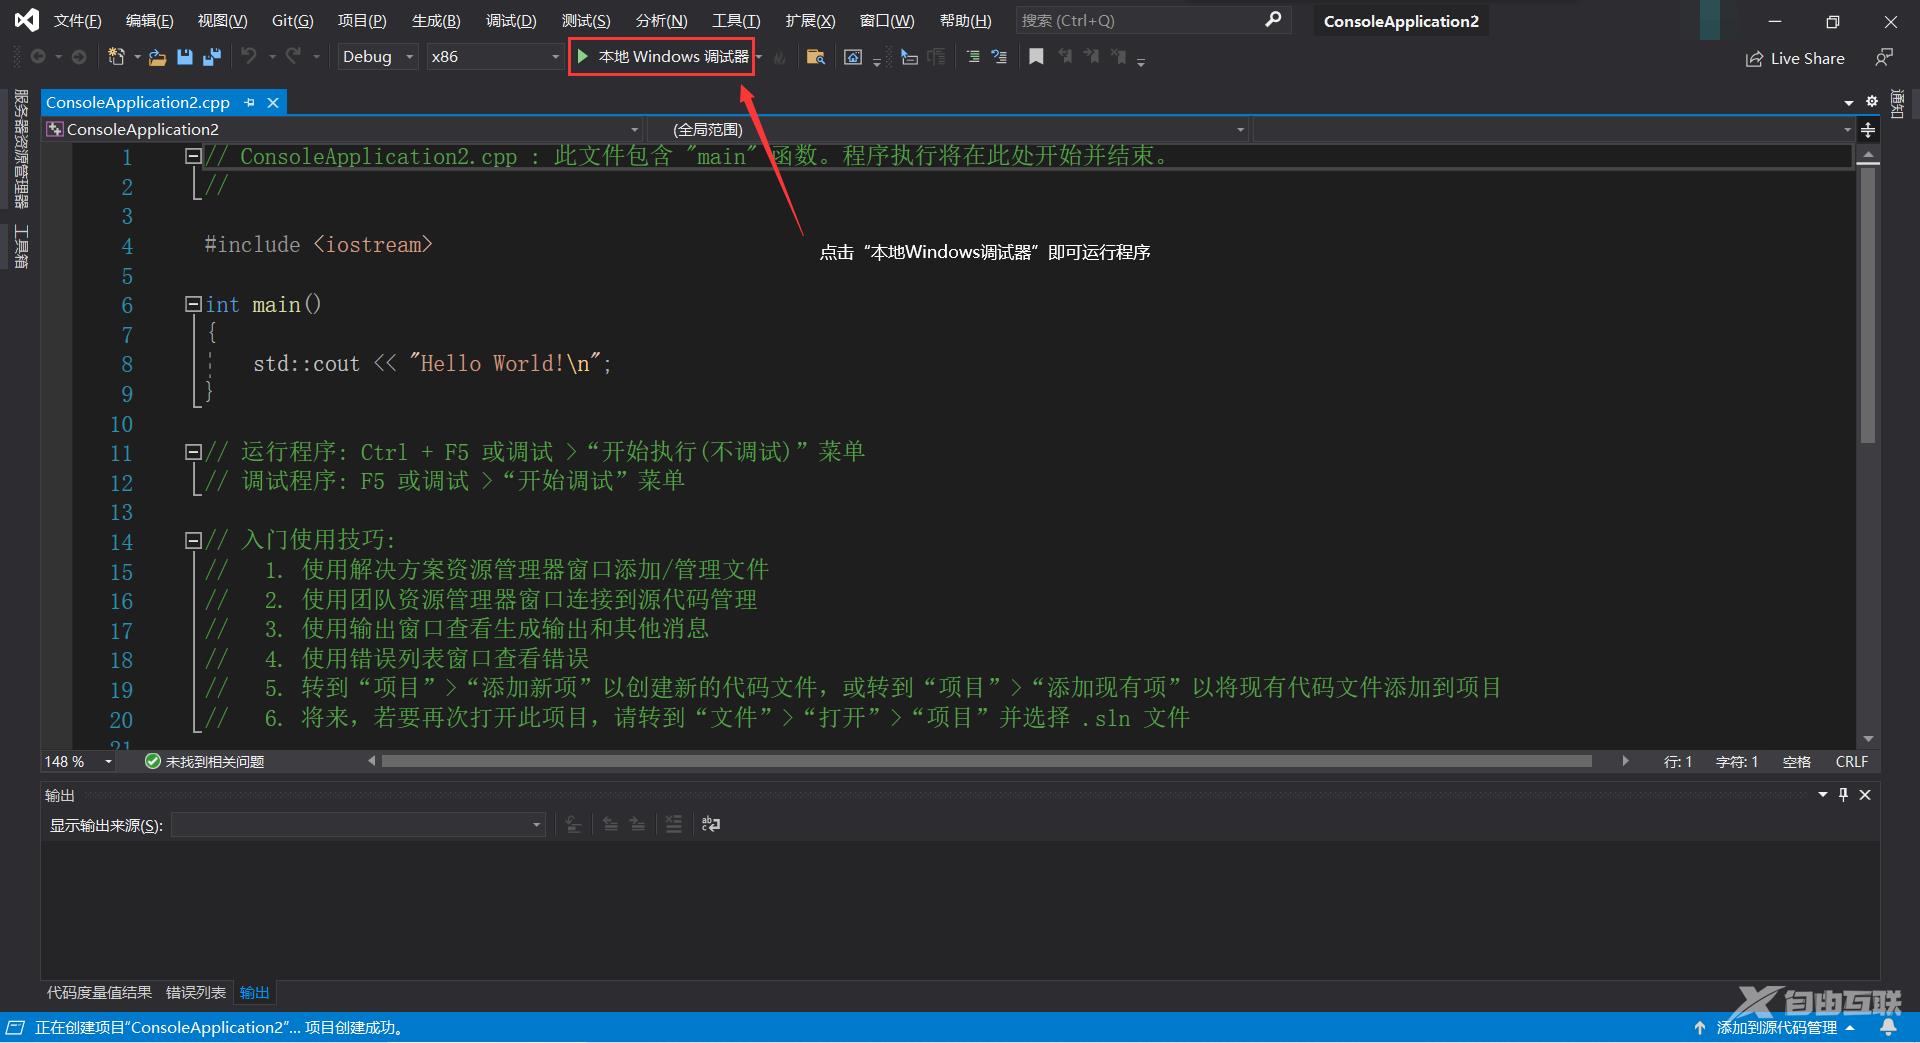Image resolution: width=1920 pixels, height=1043 pixels.
Task: Open the 工具箱 side tab
Action: coord(21,246)
